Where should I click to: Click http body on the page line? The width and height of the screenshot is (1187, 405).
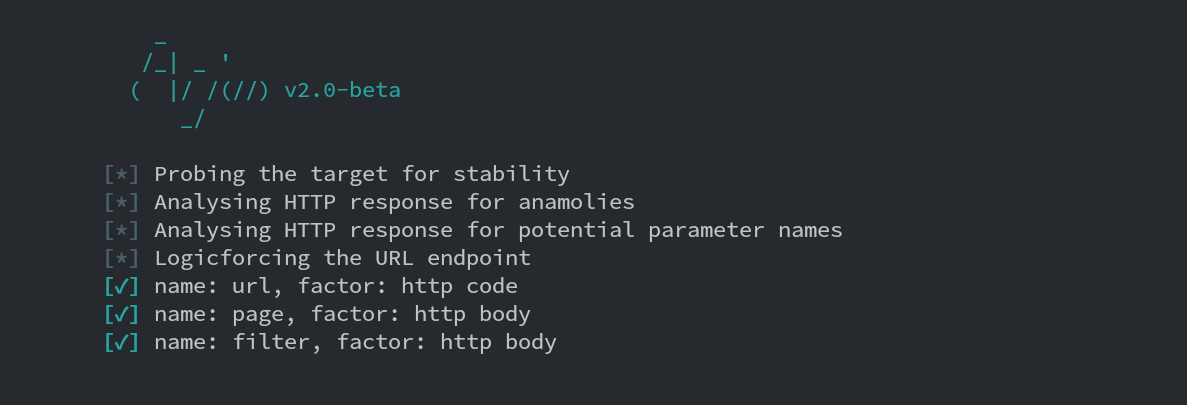point(472,314)
